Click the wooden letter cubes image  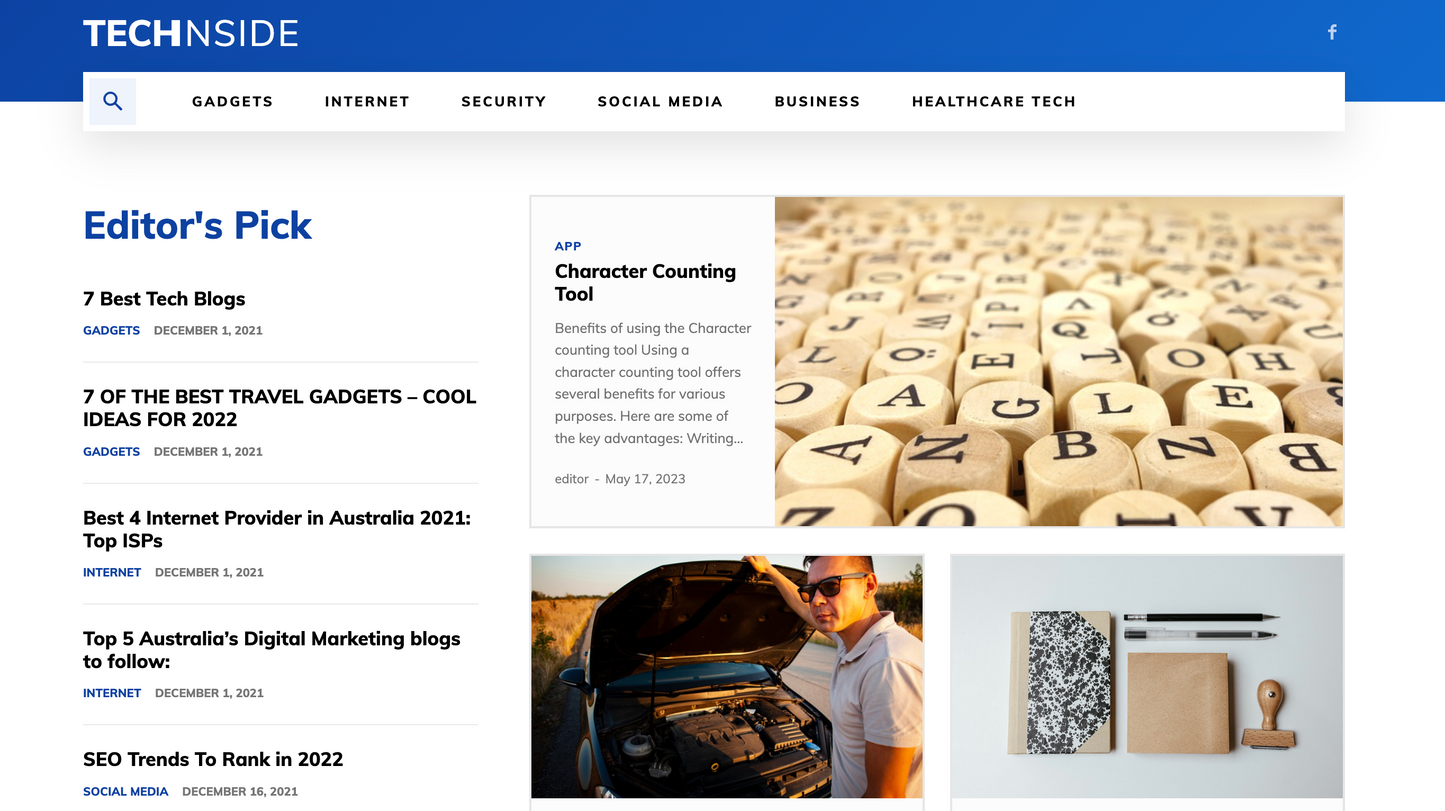pyautogui.click(x=1058, y=361)
